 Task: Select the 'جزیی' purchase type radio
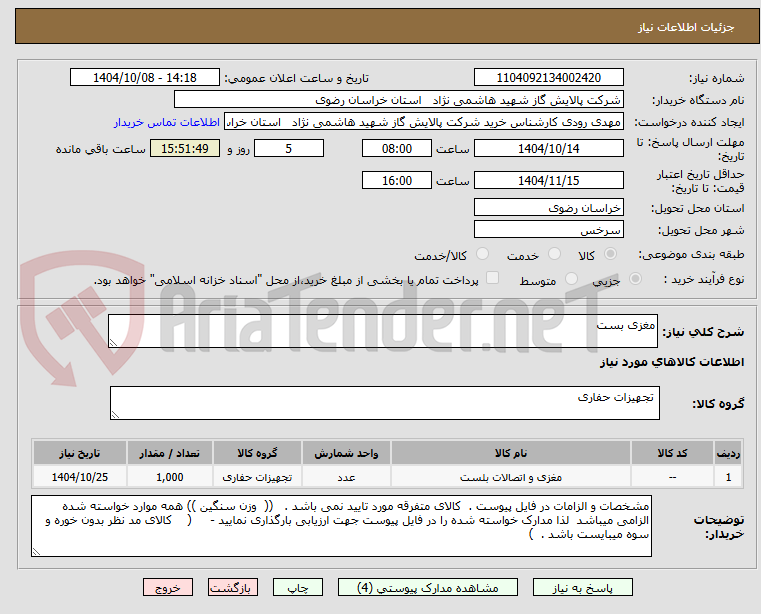(635, 279)
